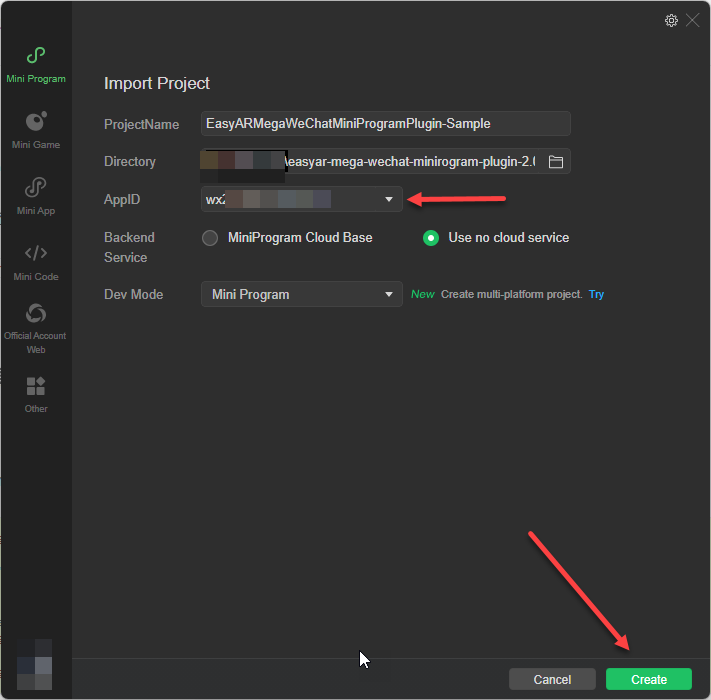Click the Directory label text
Image resolution: width=711 pixels, height=700 pixels.
[130, 161]
